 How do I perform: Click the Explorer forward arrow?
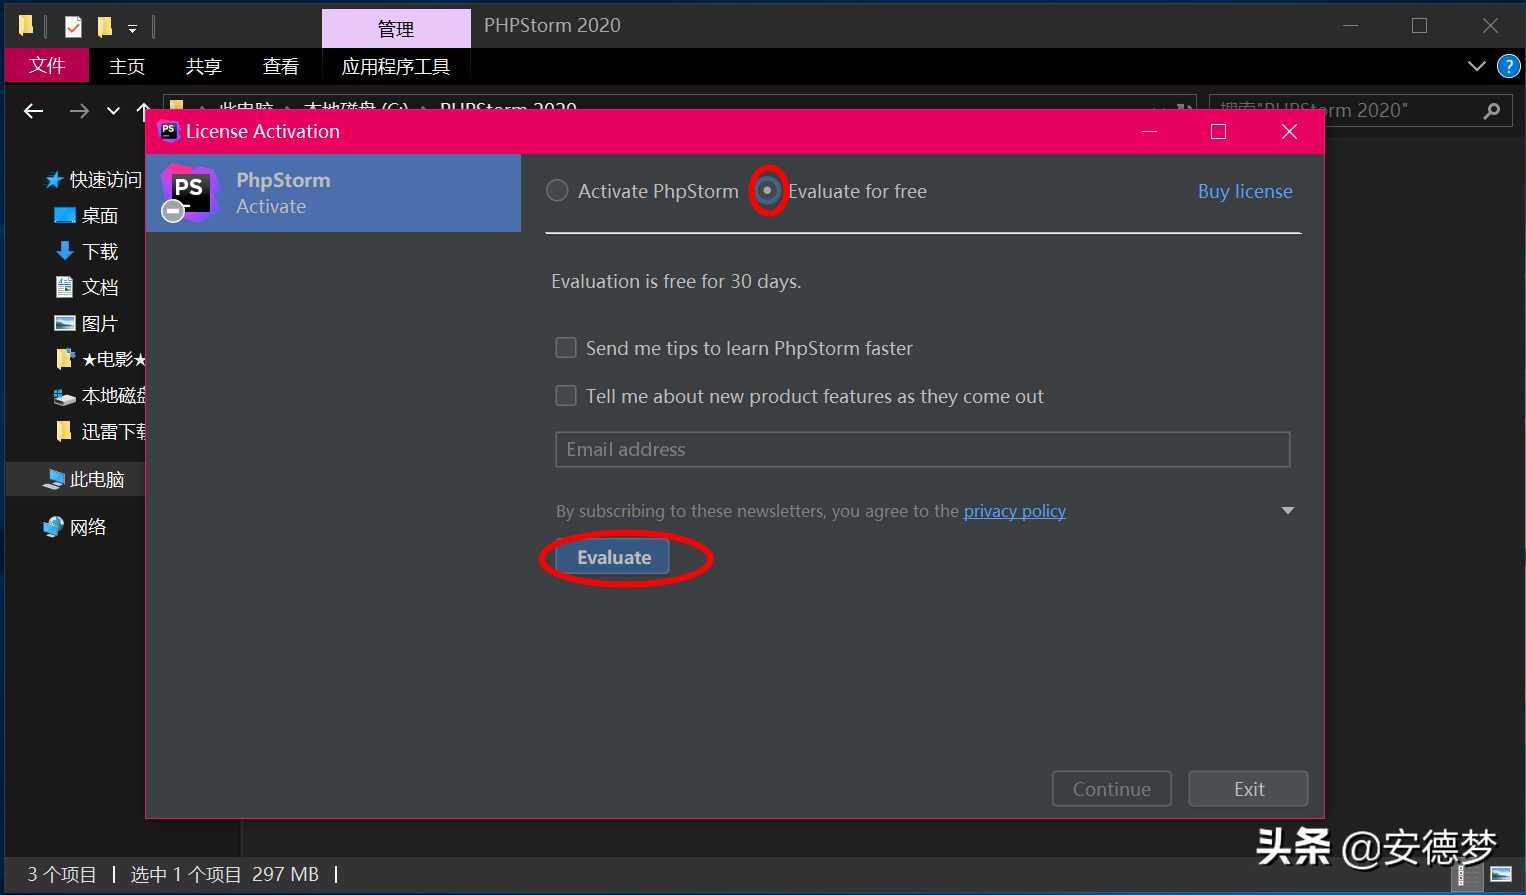pos(79,111)
